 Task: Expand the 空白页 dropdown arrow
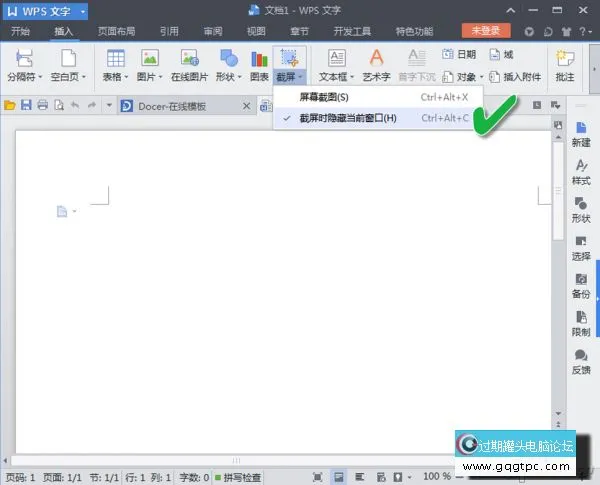83,77
